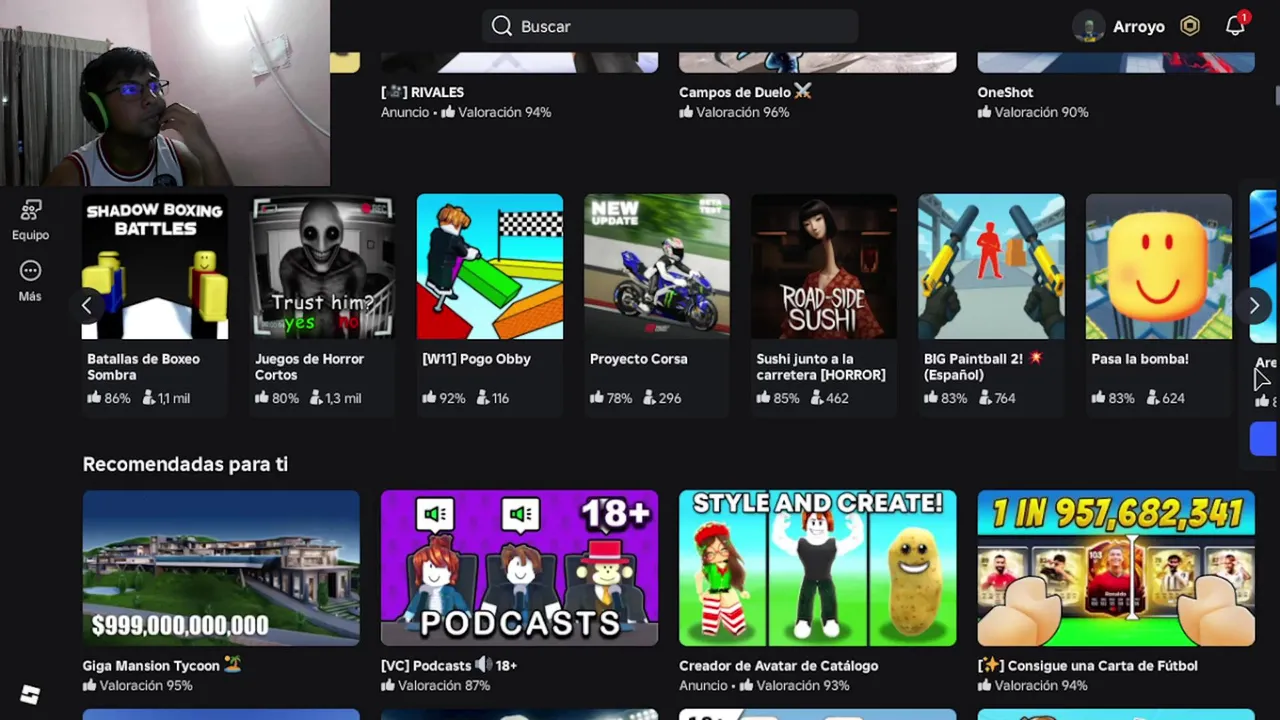Open Juegos de Horror Cortos thumbnail

coord(323,267)
